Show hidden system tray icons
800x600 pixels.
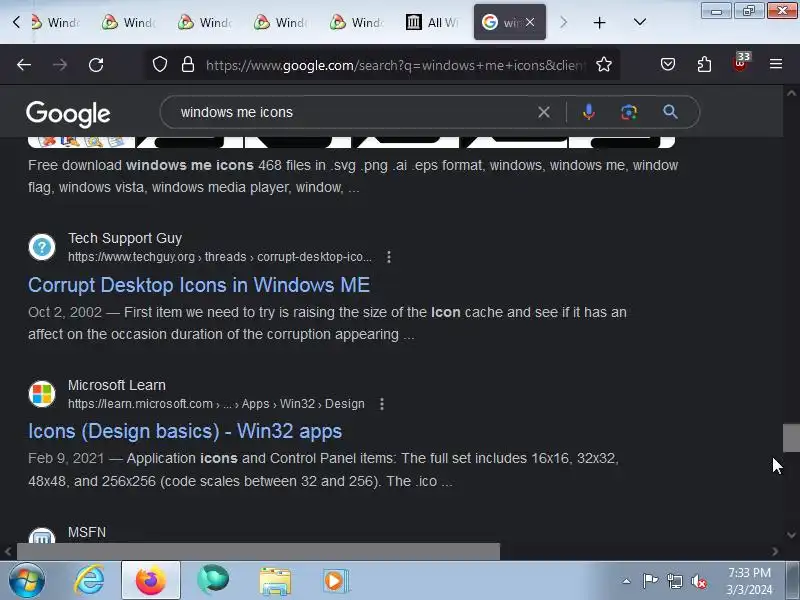point(626,581)
